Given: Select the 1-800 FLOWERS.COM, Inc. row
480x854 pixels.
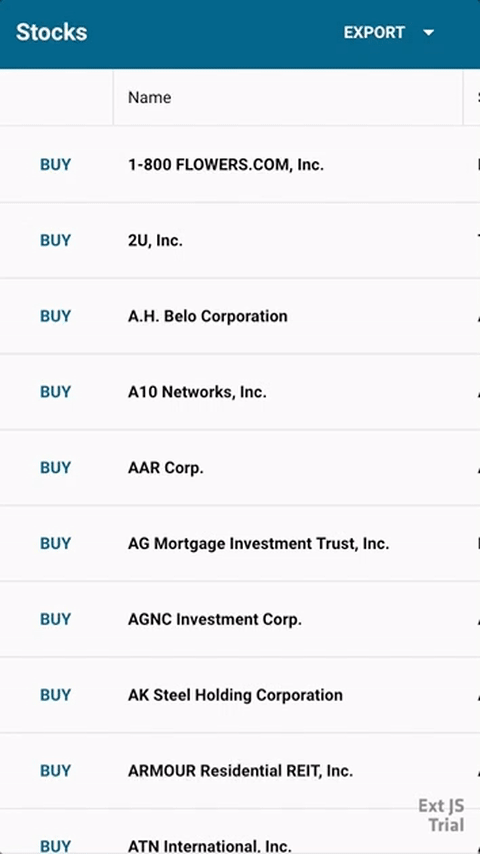Looking at the screenshot, I should (240, 164).
